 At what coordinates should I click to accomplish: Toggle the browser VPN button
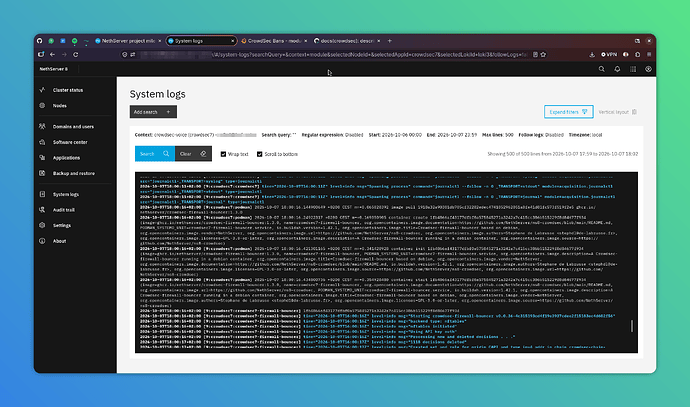tap(609, 55)
